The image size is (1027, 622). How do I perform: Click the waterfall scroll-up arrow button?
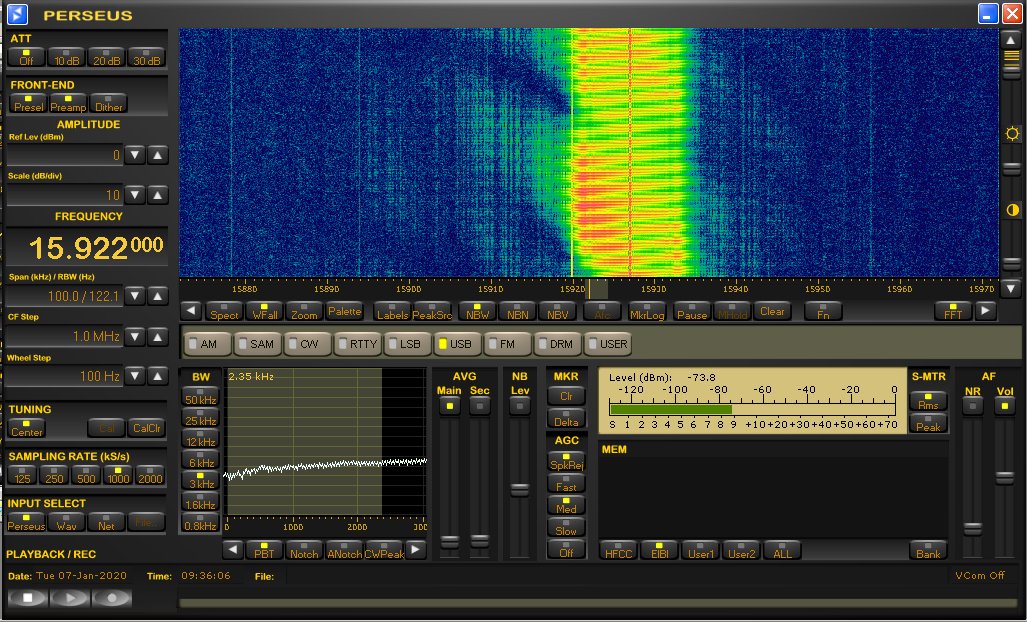pyautogui.click(x=1011, y=40)
